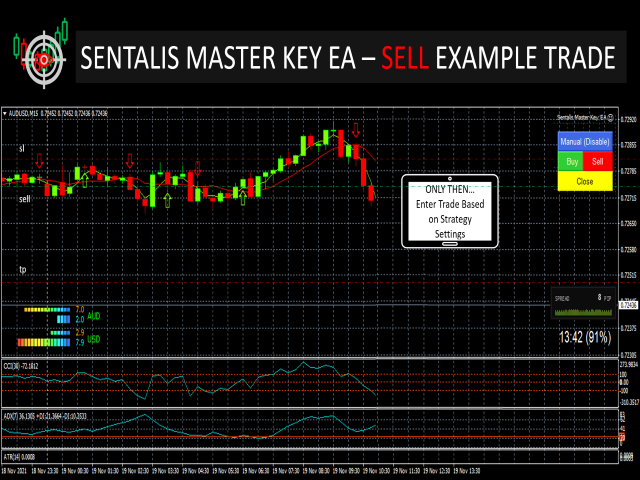Click the green Buy button

(571, 162)
